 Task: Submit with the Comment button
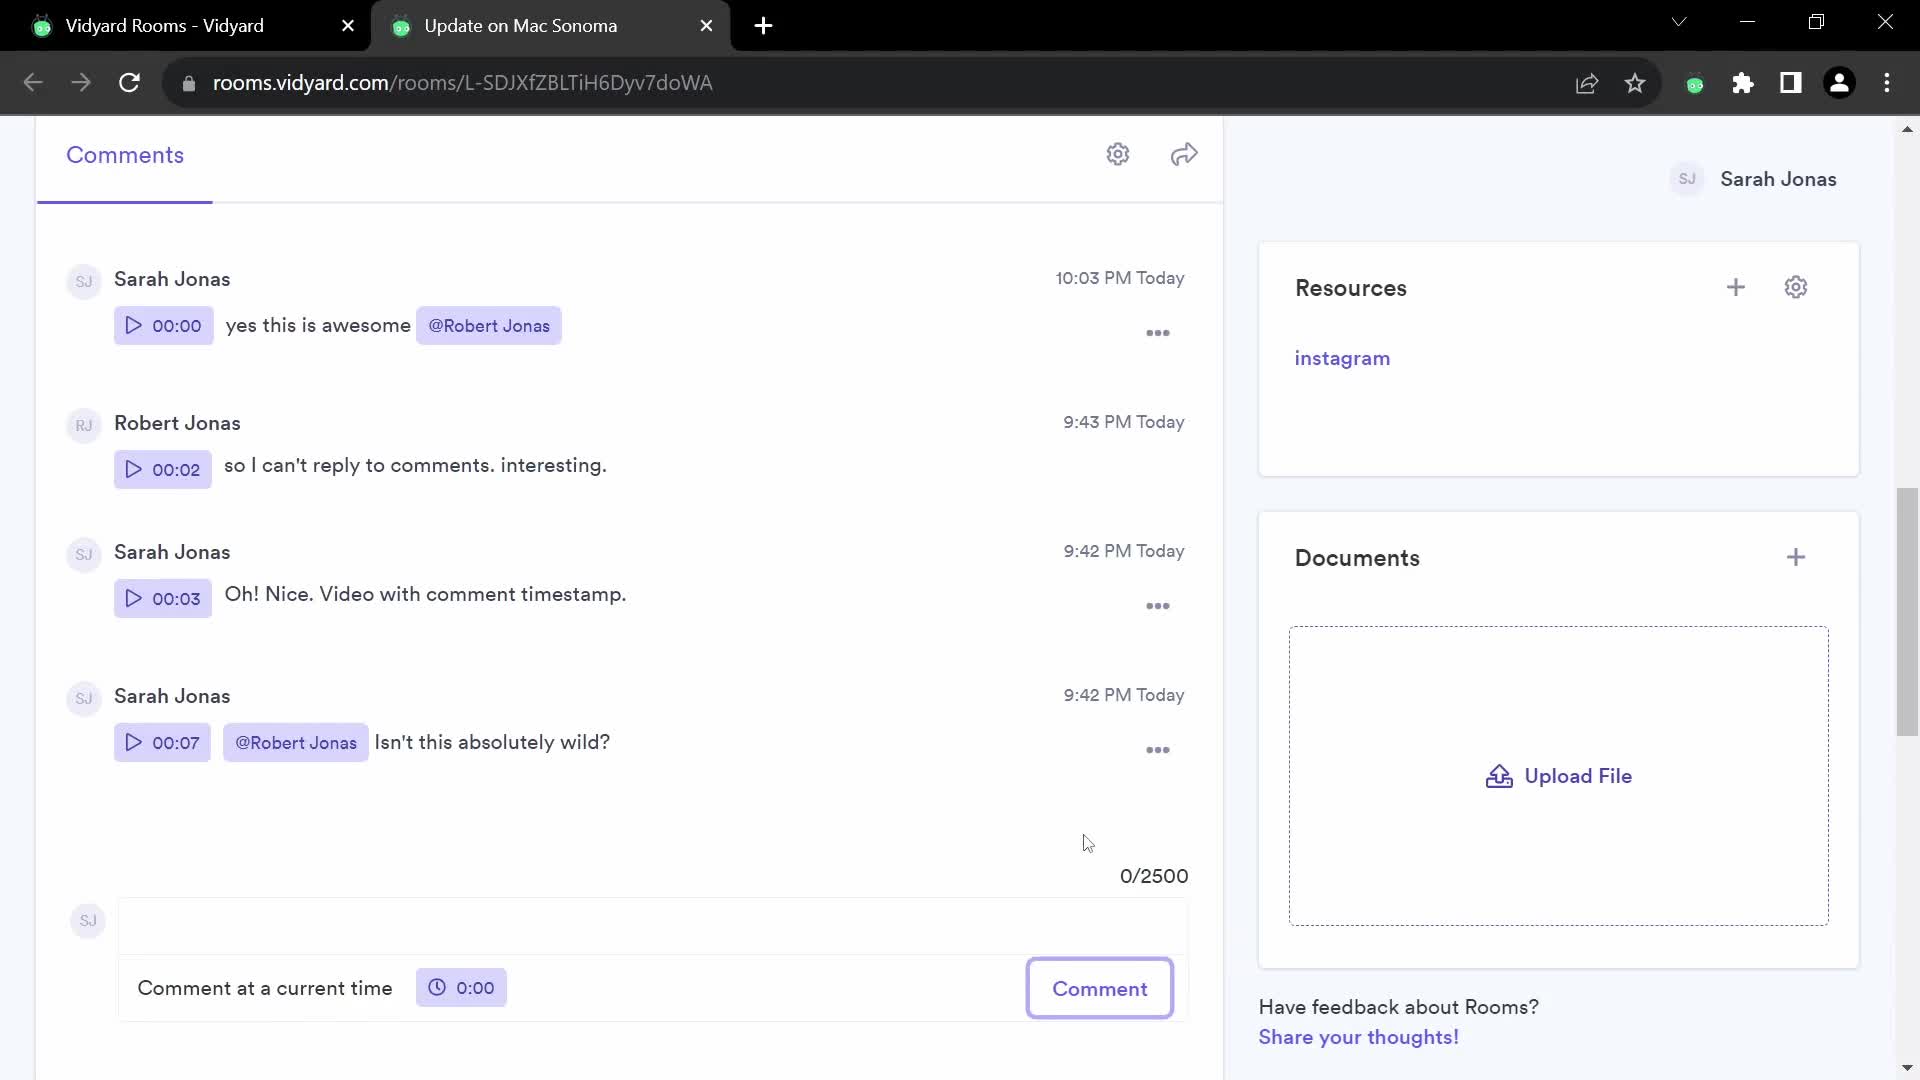pyautogui.click(x=1099, y=989)
